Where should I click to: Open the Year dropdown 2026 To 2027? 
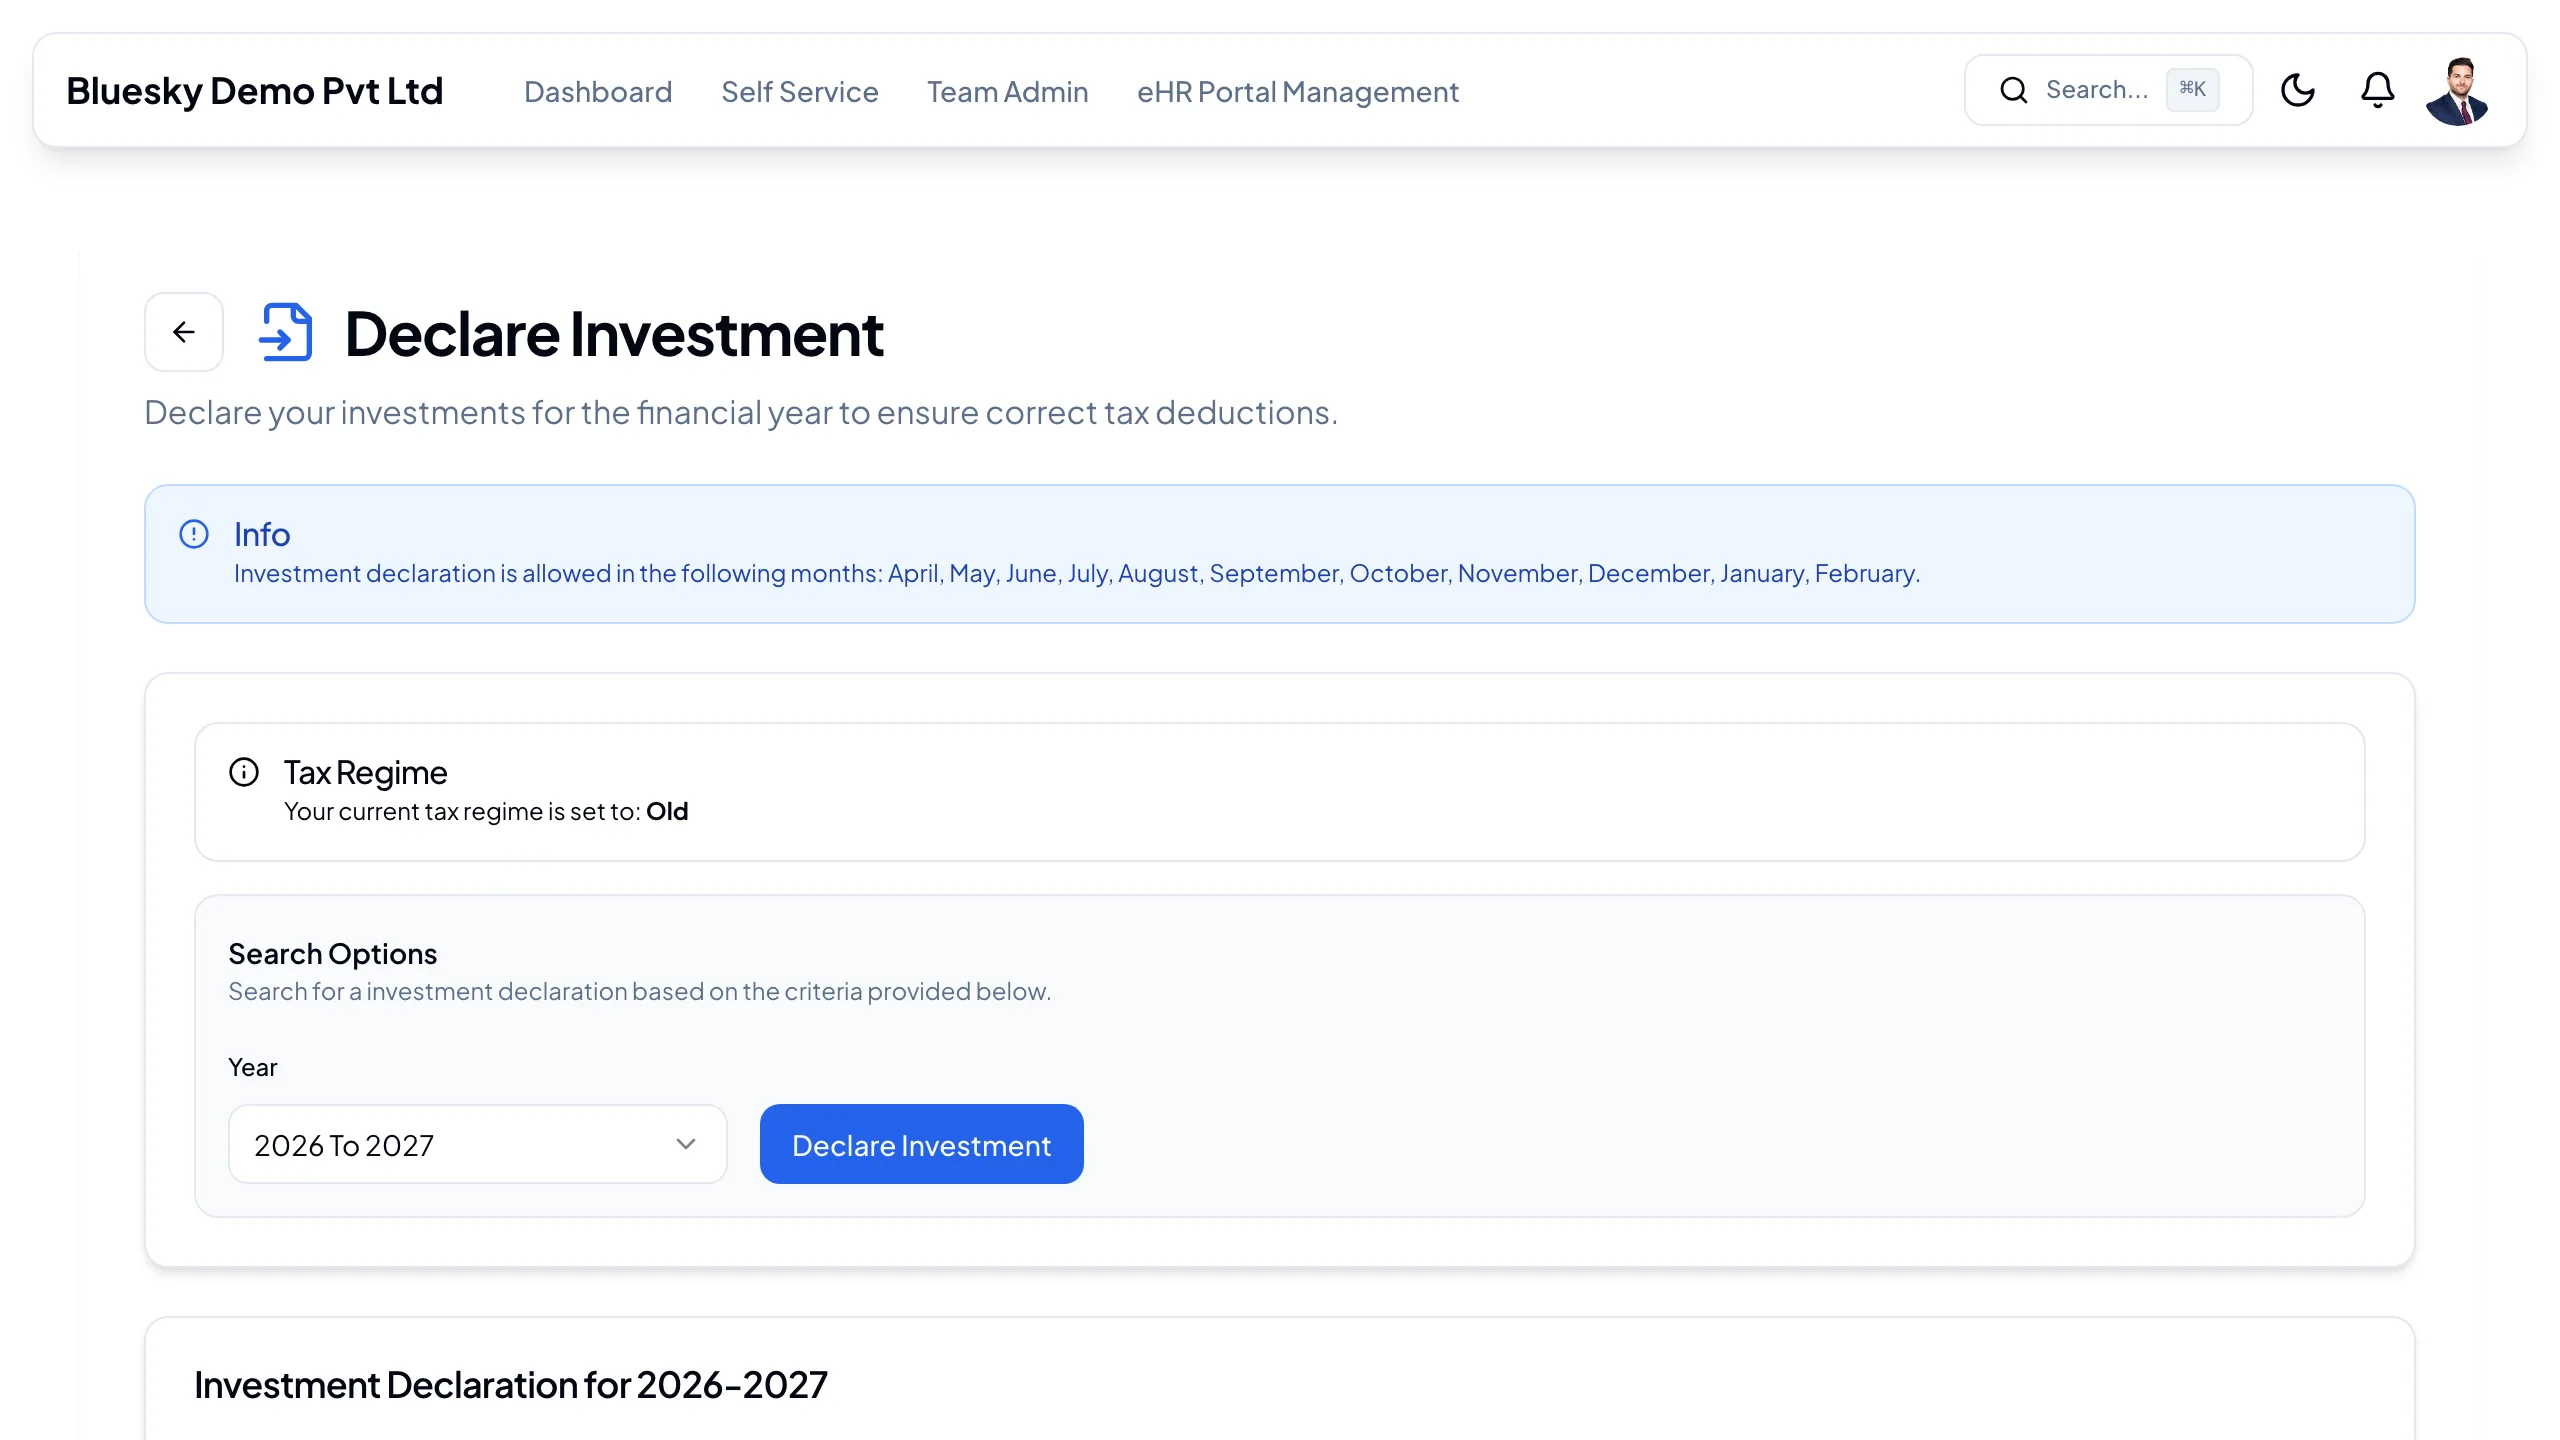click(x=478, y=1144)
